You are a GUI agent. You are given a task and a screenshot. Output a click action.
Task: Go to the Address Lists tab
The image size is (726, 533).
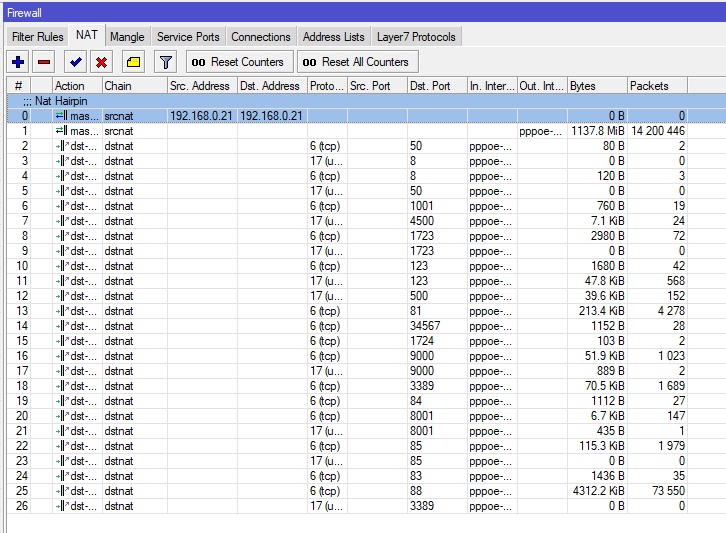pyautogui.click(x=333, y=37)
